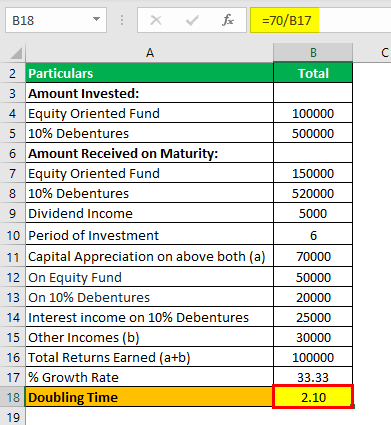Select the 20000 value cell
Image resolution: width=391 pixels, height=425 pixels.
pyautogui.click(x=313, y=297)
